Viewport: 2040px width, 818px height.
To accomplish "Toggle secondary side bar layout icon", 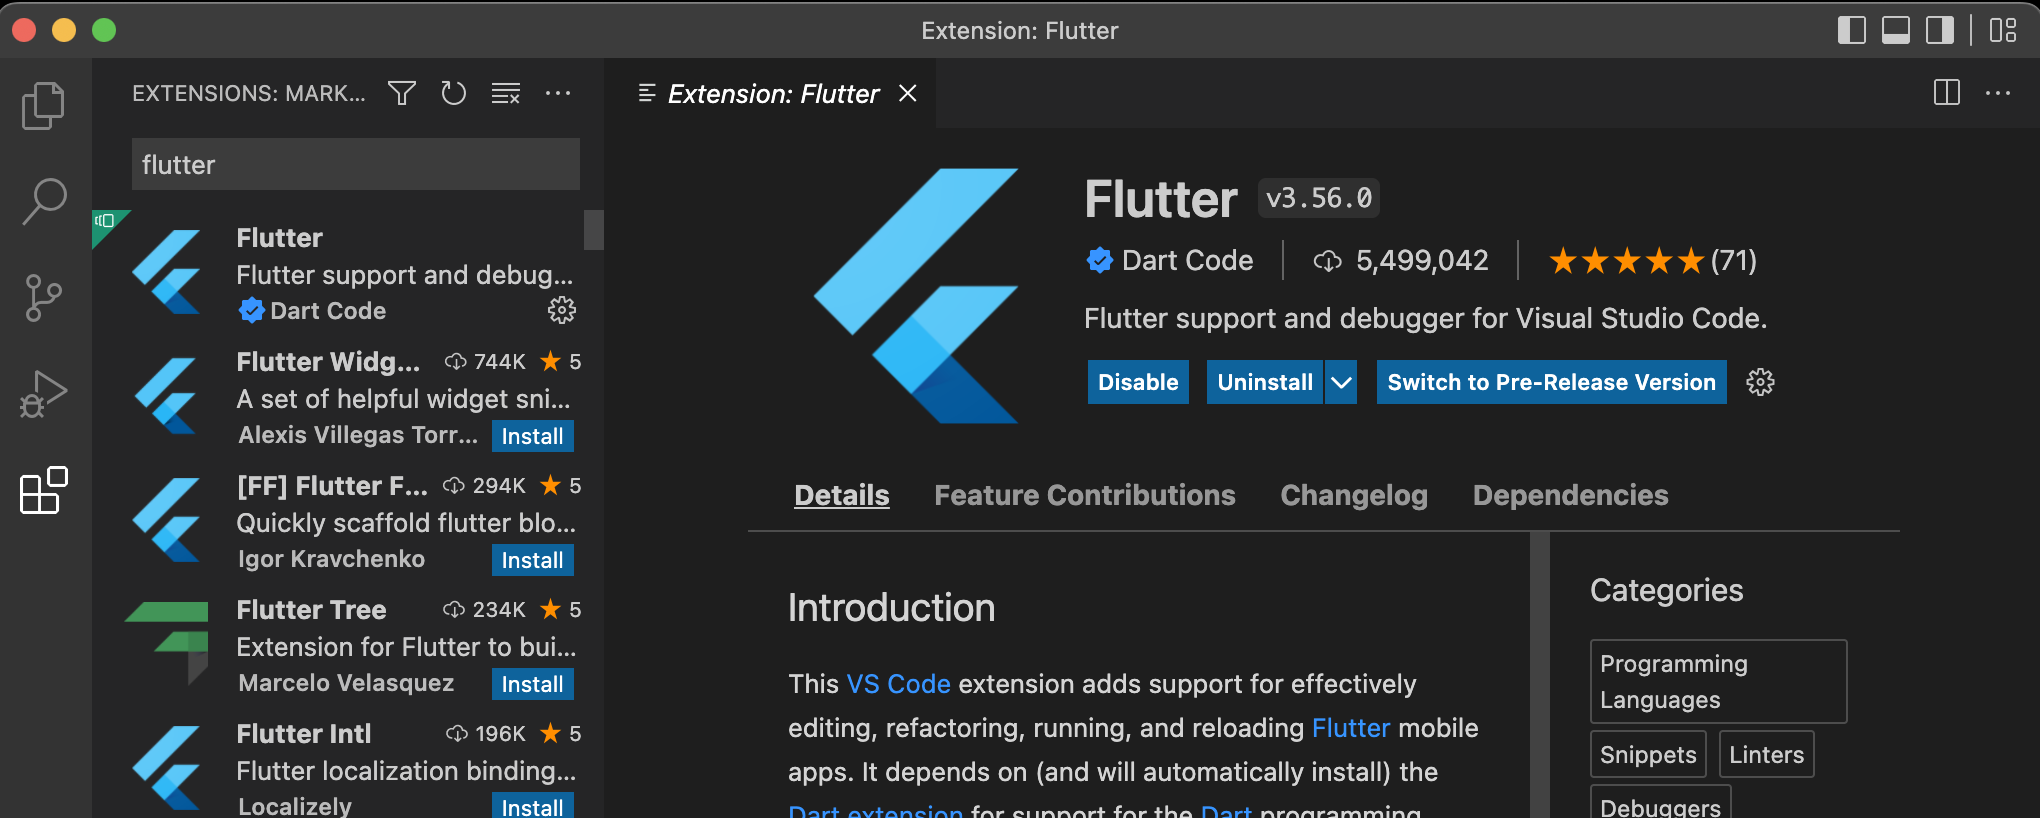I will (1940, 30).
